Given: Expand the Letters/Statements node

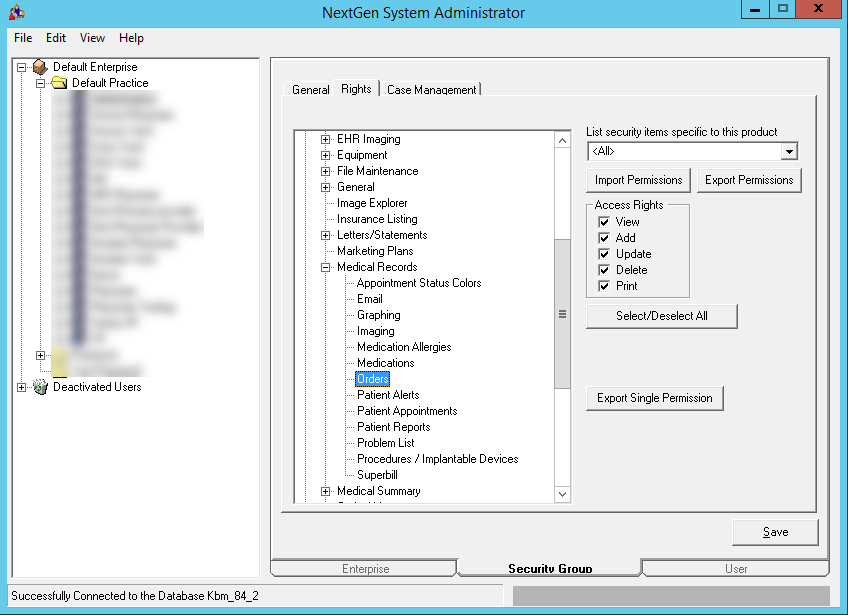Looking at the screenshot, I should 325,235.
